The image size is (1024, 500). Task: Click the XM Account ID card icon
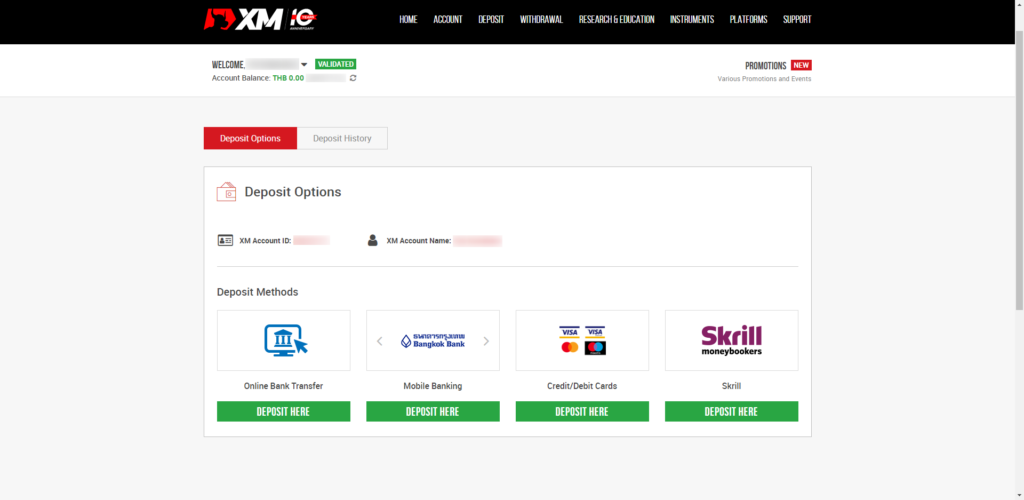tap(225, 240)
